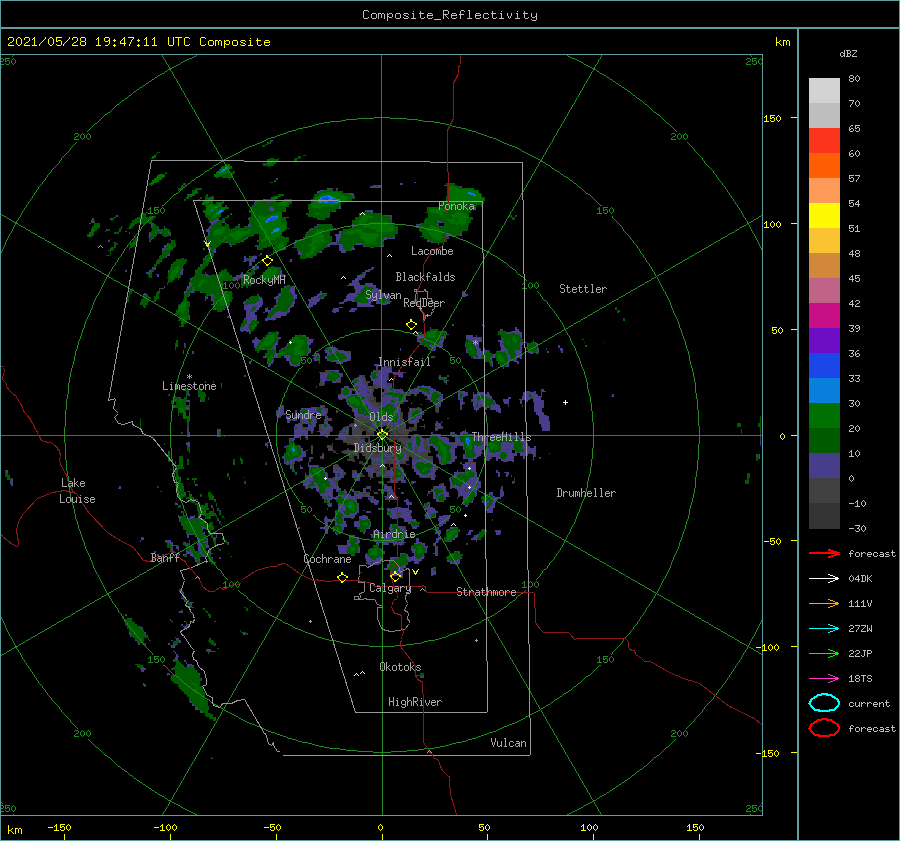
Task: Click the green 22JP arrow in legend
Action: click(824, 653)
